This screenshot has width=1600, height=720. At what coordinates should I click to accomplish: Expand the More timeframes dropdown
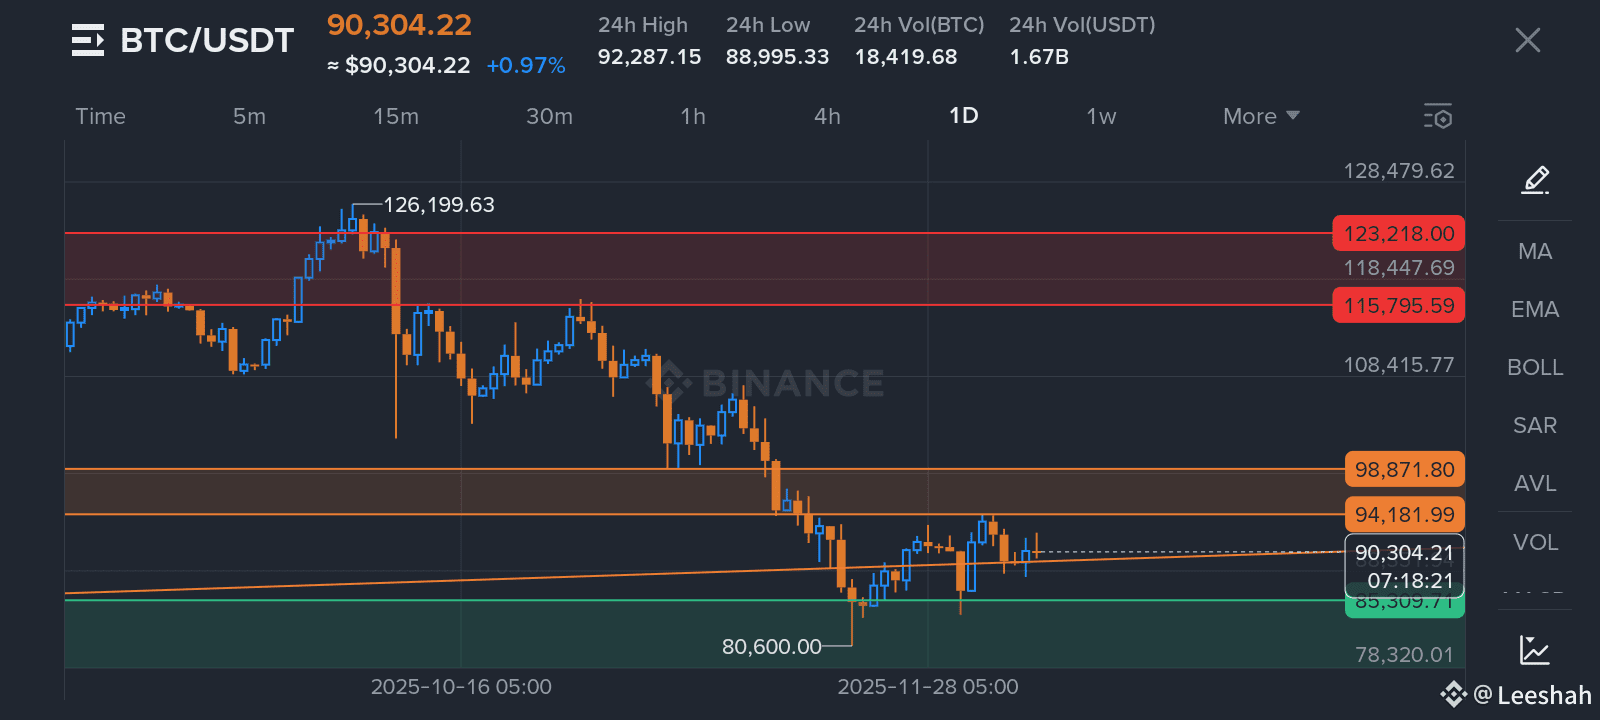point(1261,117)
